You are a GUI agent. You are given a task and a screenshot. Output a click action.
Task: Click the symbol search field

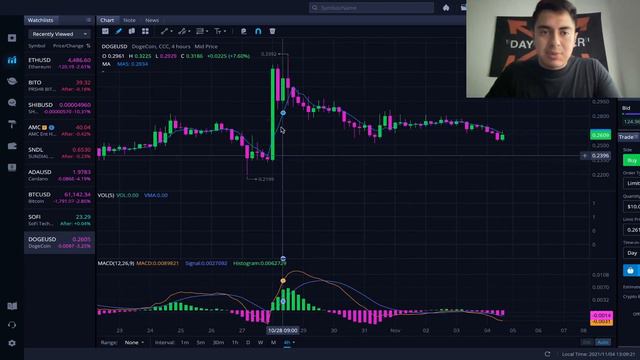point(371,8)
